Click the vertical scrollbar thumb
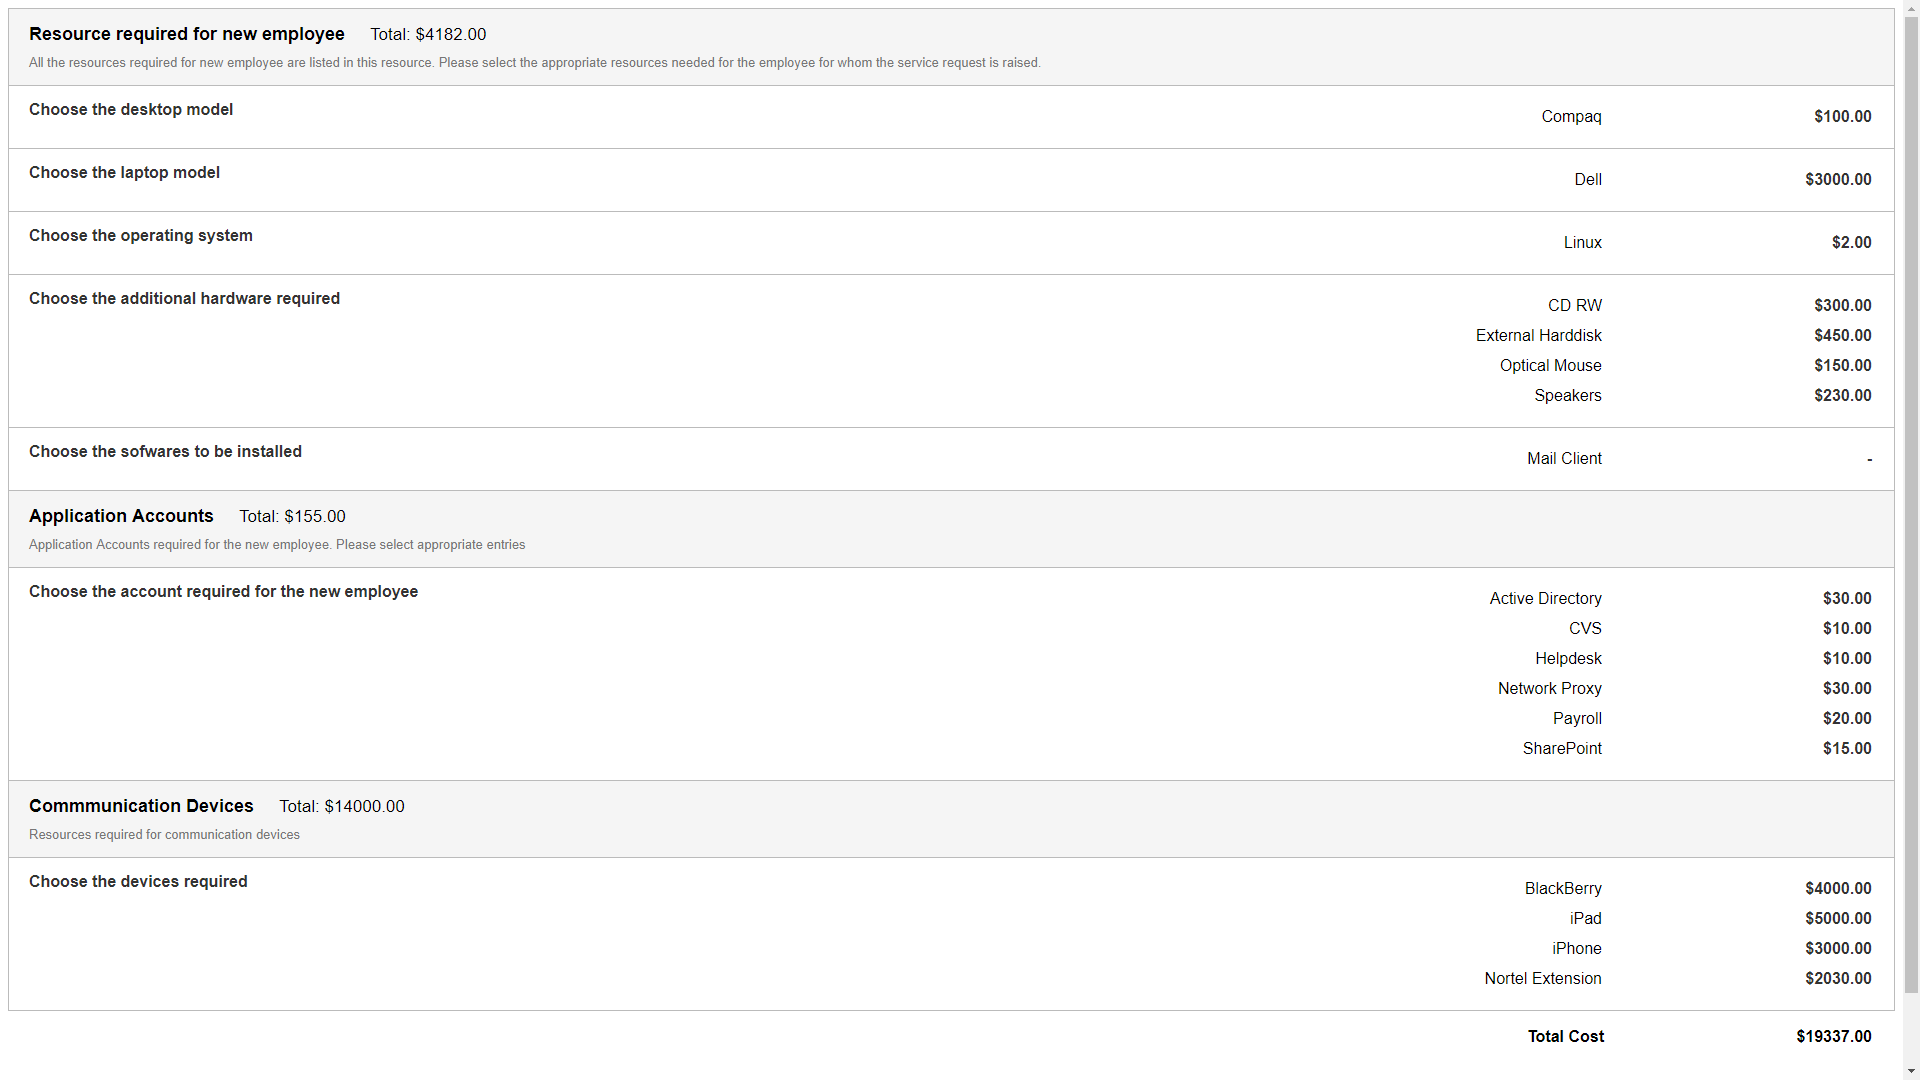 click(1911, 500)
